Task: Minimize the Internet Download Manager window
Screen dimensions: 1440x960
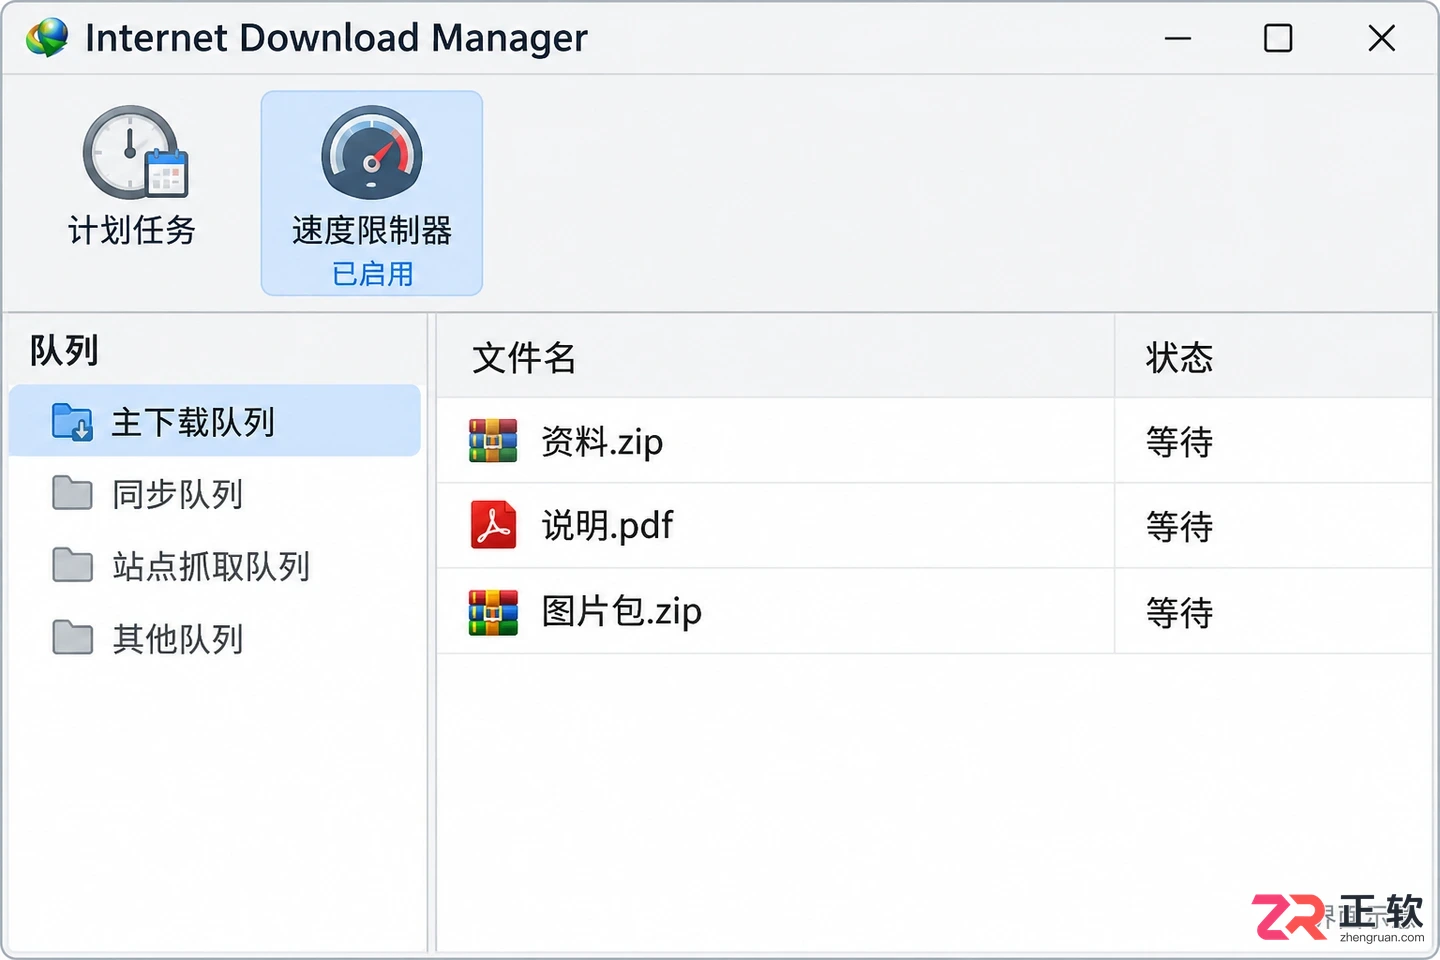Action: pos(1178,38)
